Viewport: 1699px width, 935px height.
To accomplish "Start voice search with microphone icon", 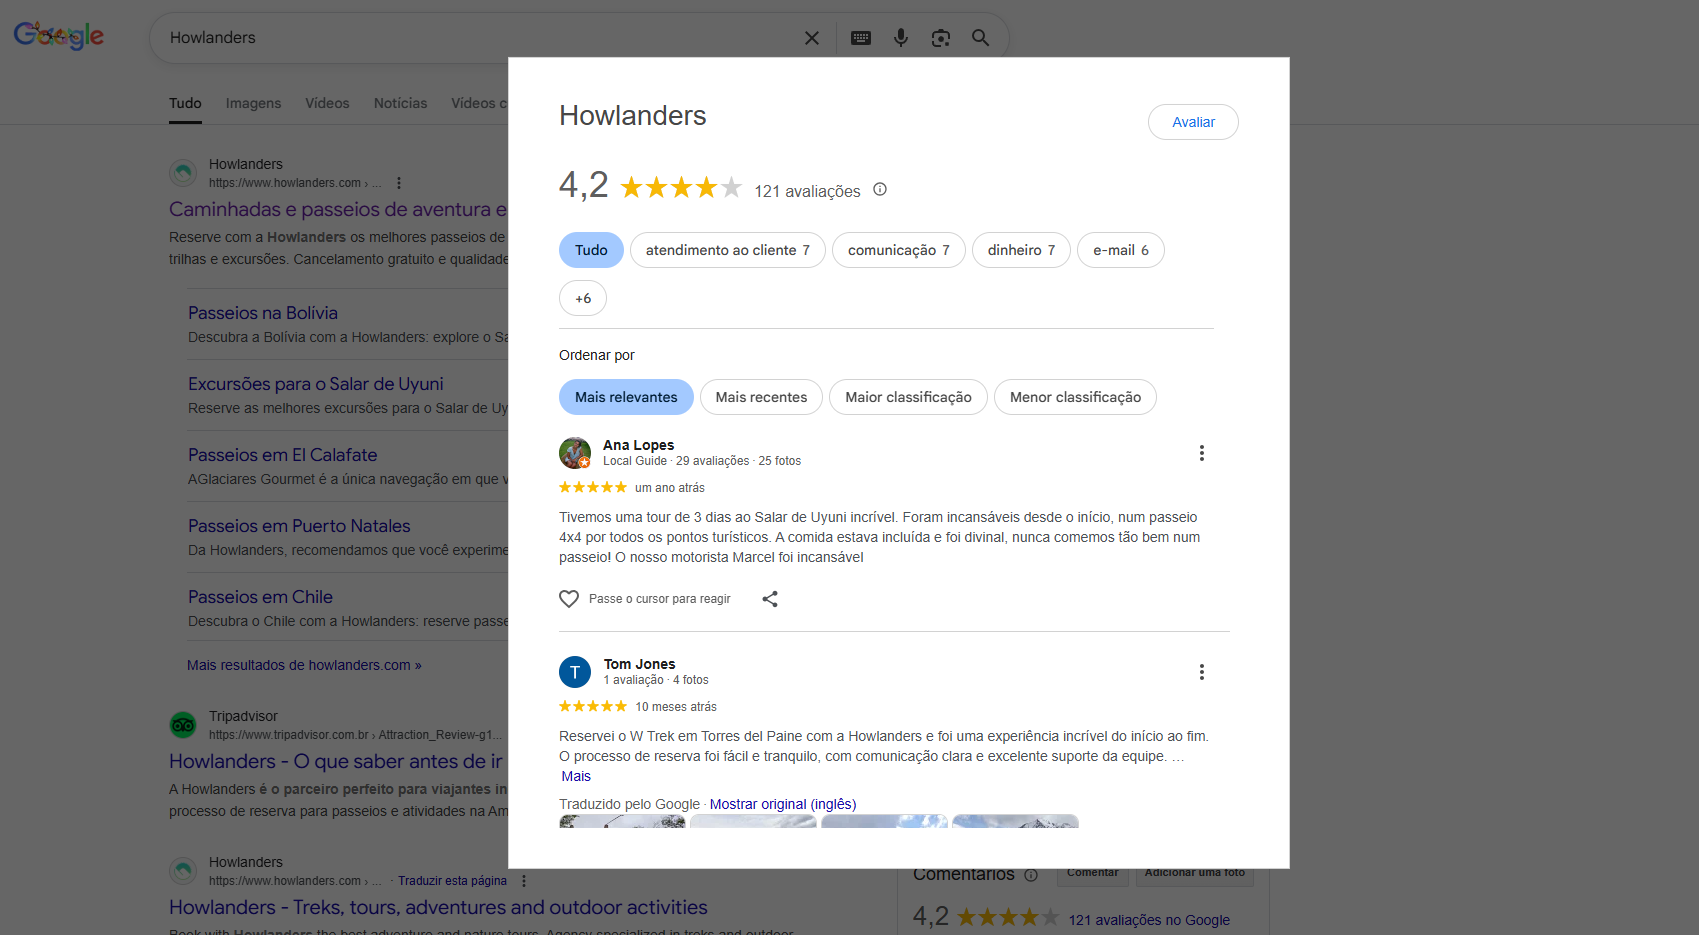I will 900,38.
